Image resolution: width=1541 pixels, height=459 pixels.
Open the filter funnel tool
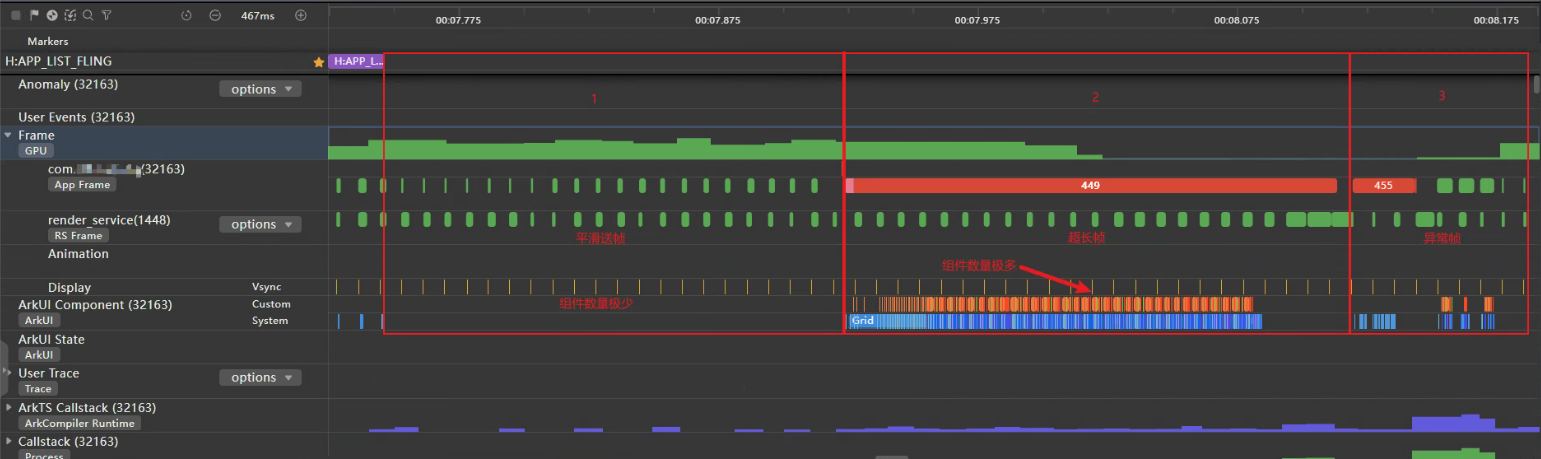[x=106, y=15]
